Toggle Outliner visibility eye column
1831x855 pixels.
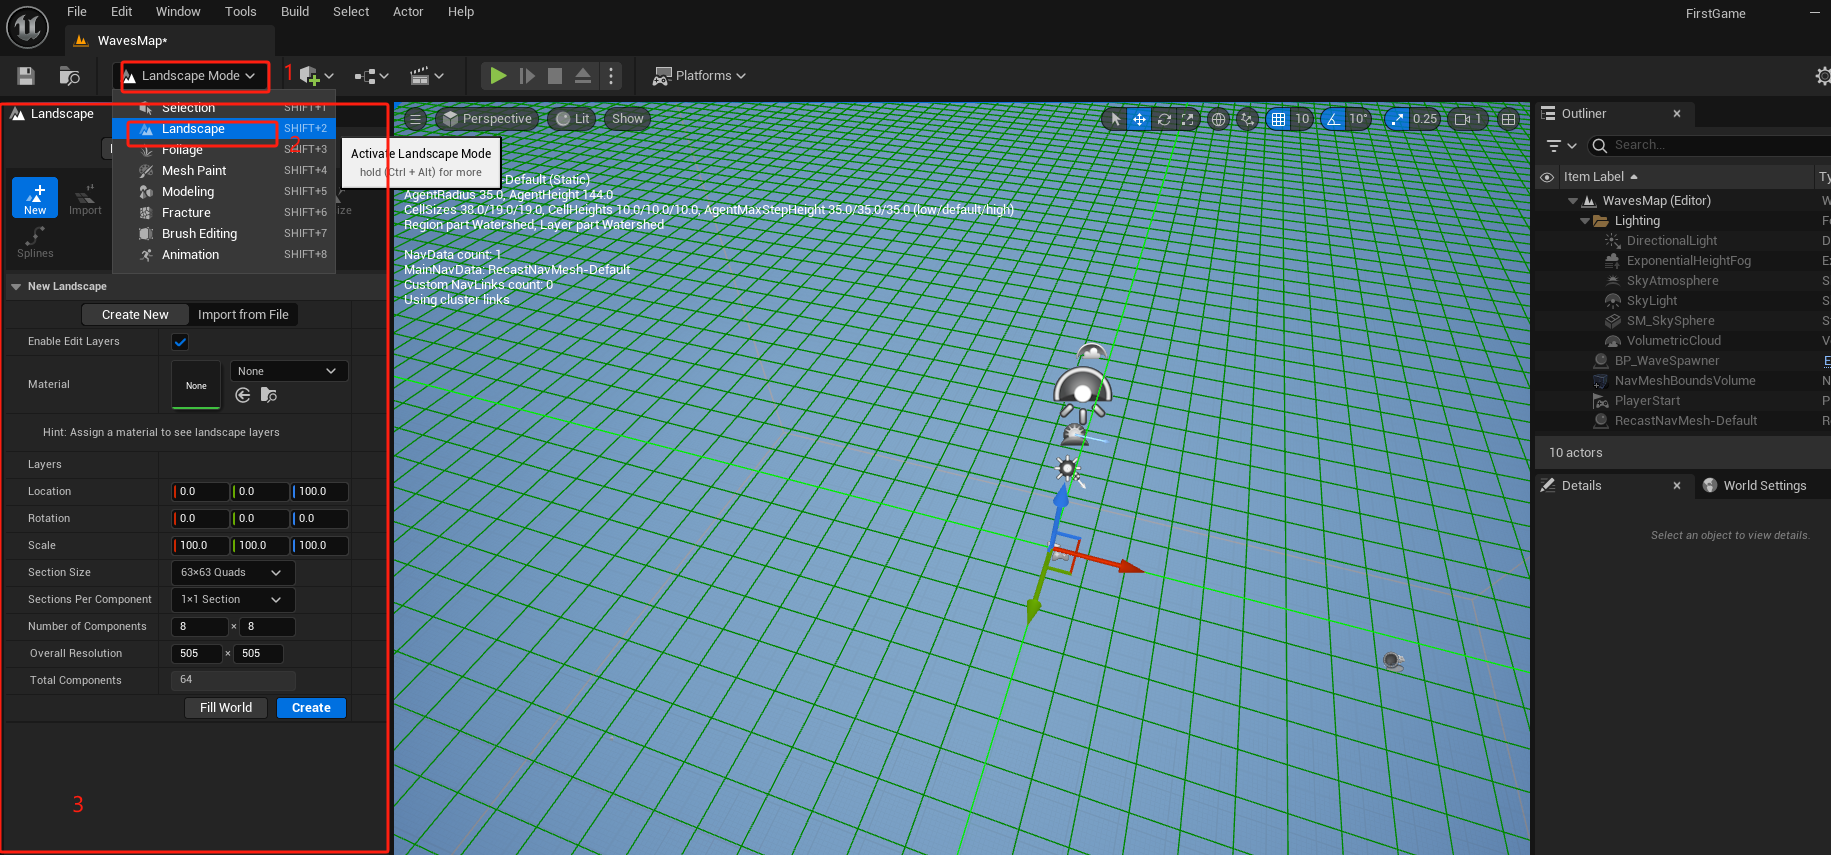pos(1547,177)
